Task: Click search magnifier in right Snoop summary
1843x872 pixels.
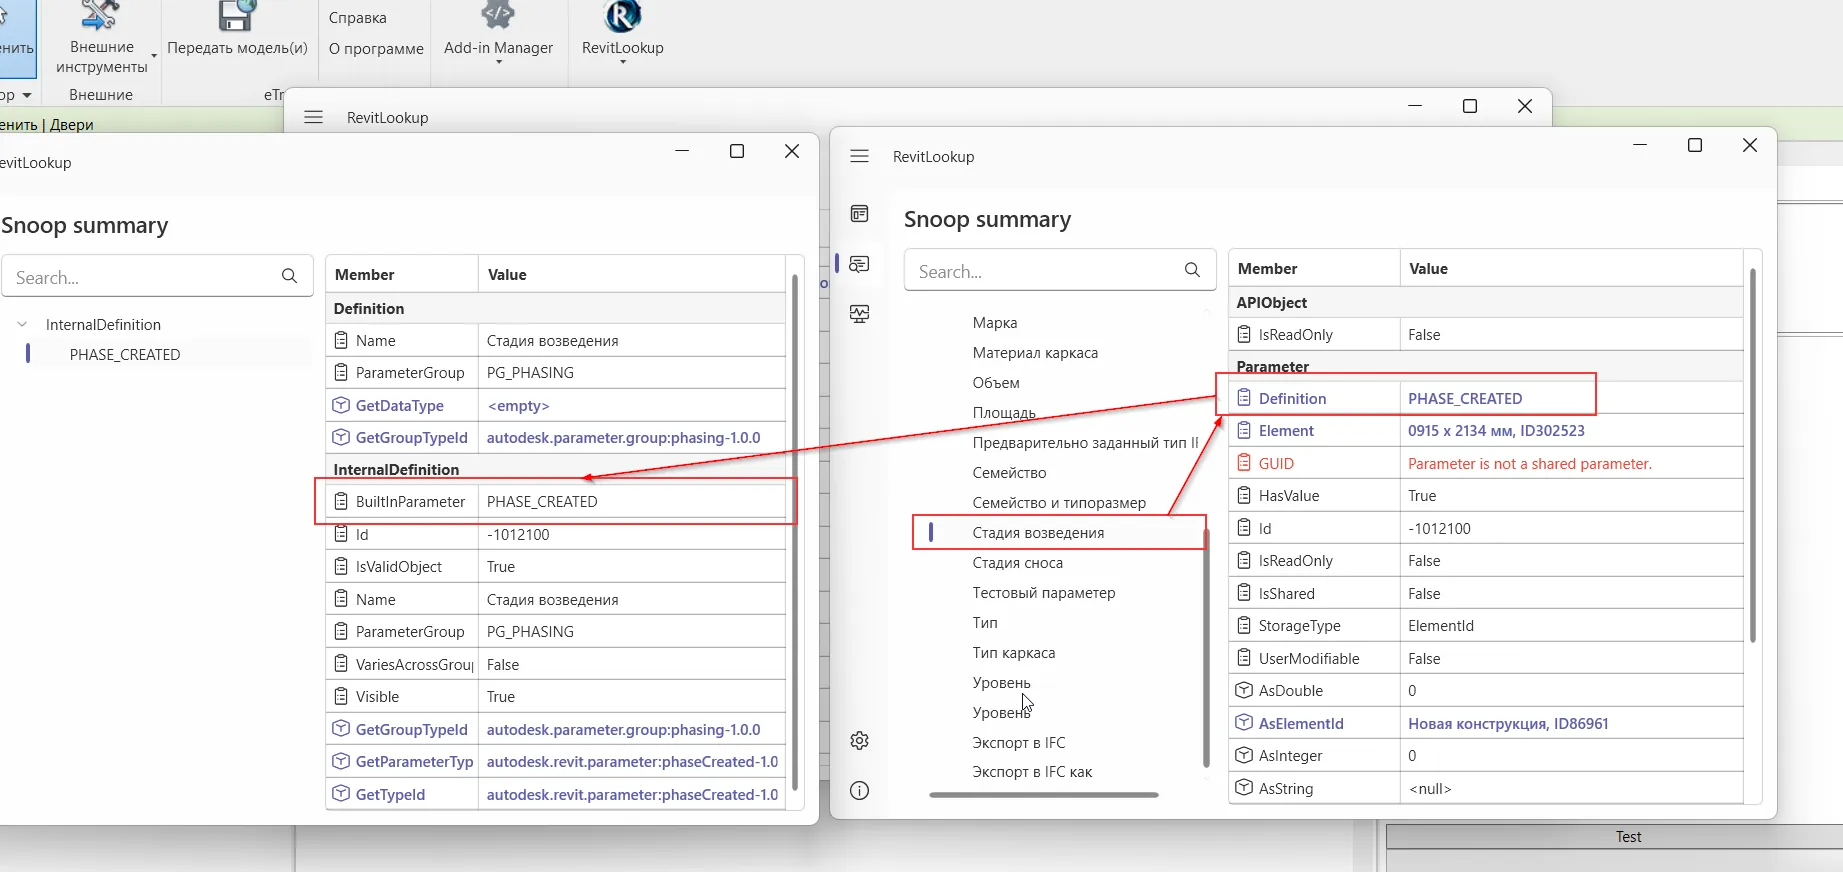Action: [x=1192, y=270]
